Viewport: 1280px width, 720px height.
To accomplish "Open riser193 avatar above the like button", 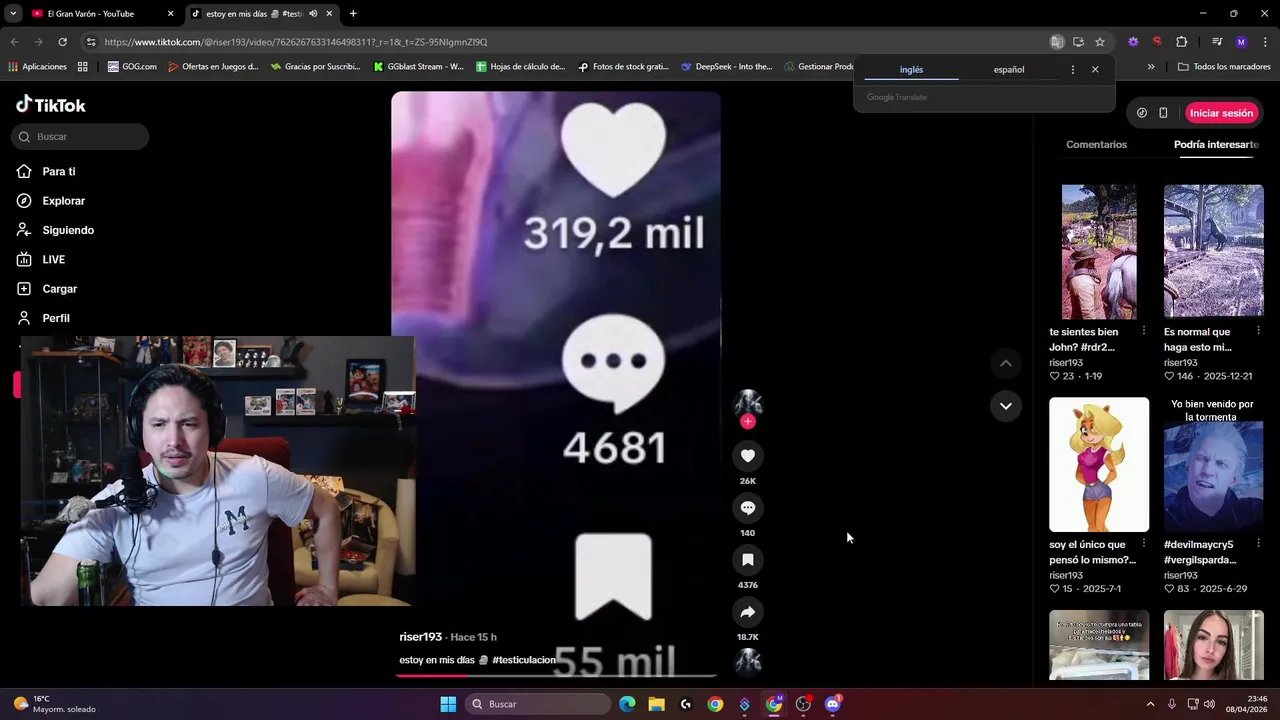I will click(747, 403).
